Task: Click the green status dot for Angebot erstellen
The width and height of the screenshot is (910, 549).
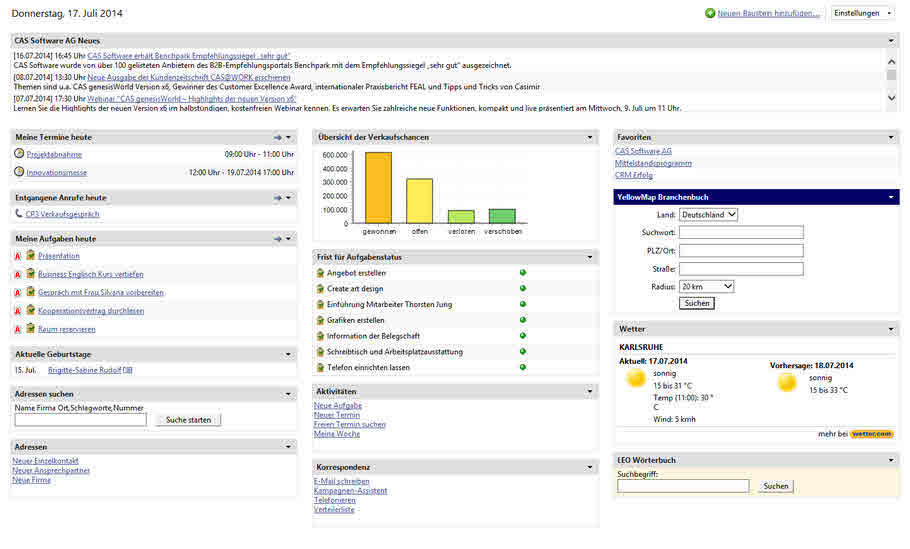Action: click(x=523, y=273)
